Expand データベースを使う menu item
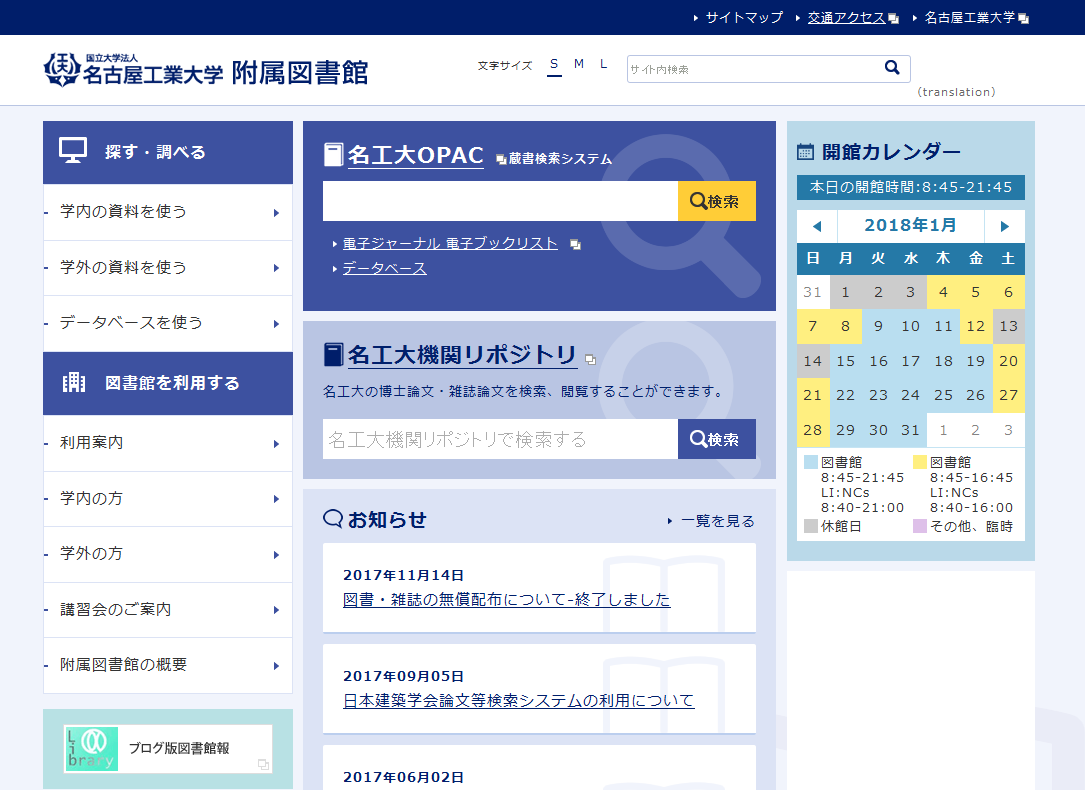This screenshot has width=1085, height=790. [x=168, y=323]
